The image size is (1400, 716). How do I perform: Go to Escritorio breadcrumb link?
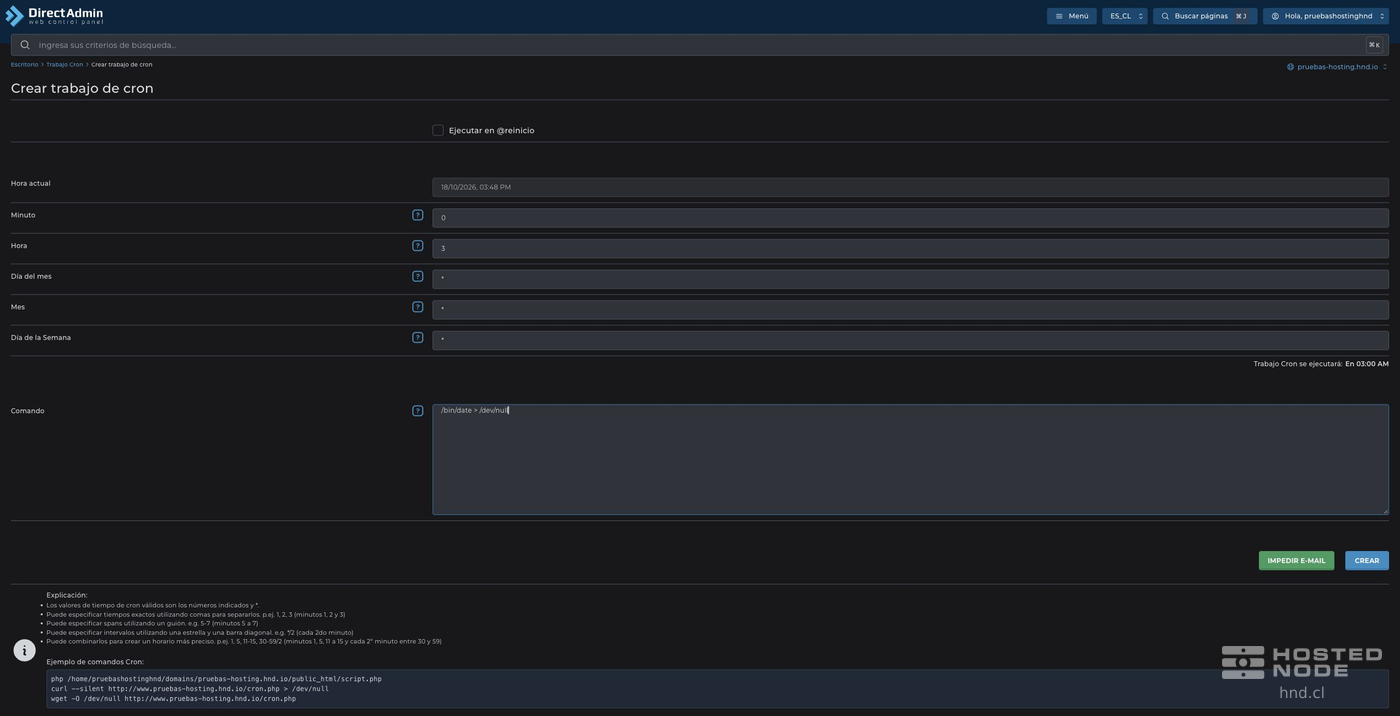(x=24, y=65)
